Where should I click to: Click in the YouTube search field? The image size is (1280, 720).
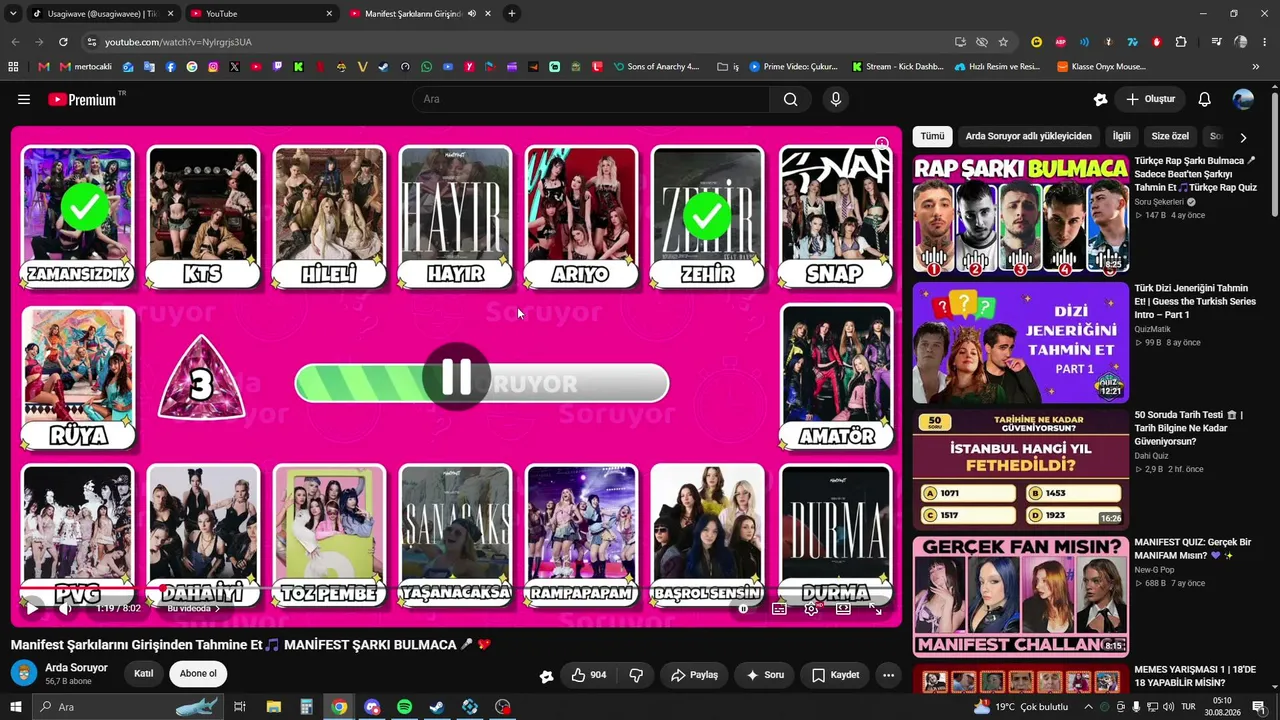click(x=590, y=99)
